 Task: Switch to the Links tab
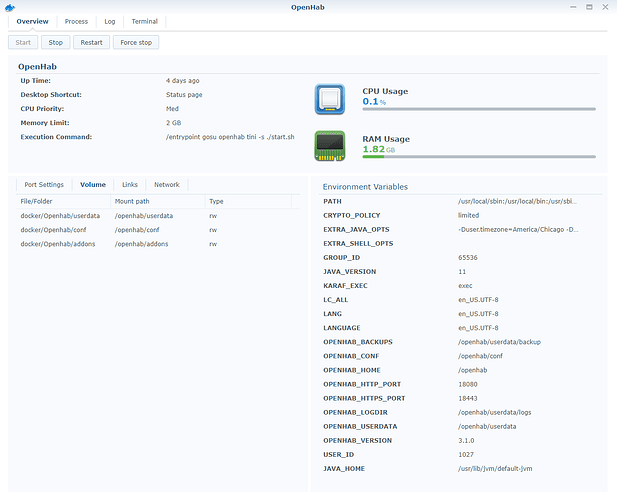(130, 185)
